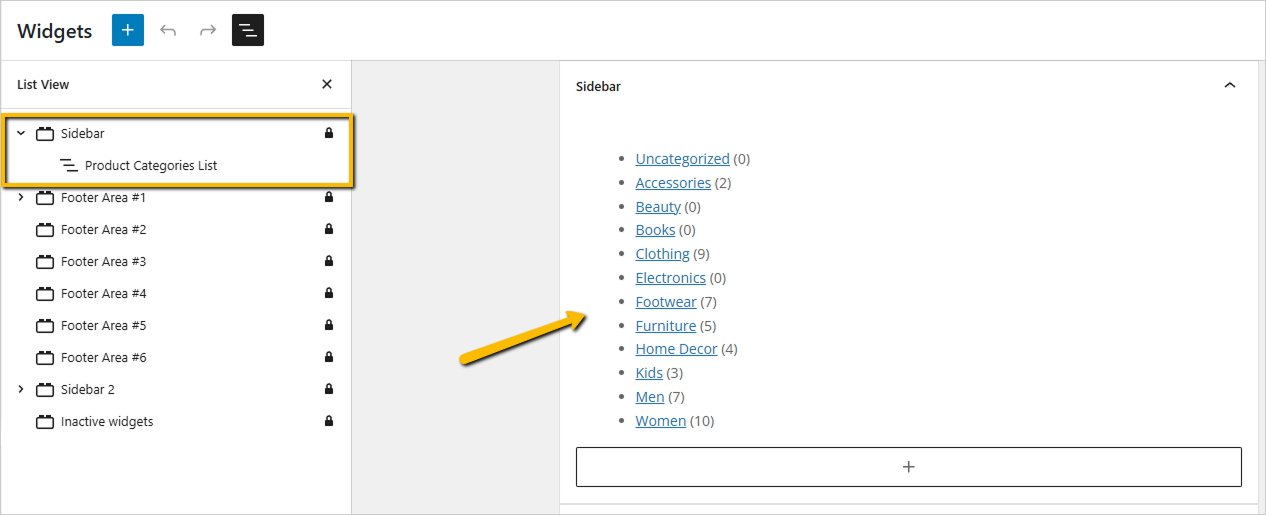Open the Clothing category link
1266x515 pixels.
[662, 254]
